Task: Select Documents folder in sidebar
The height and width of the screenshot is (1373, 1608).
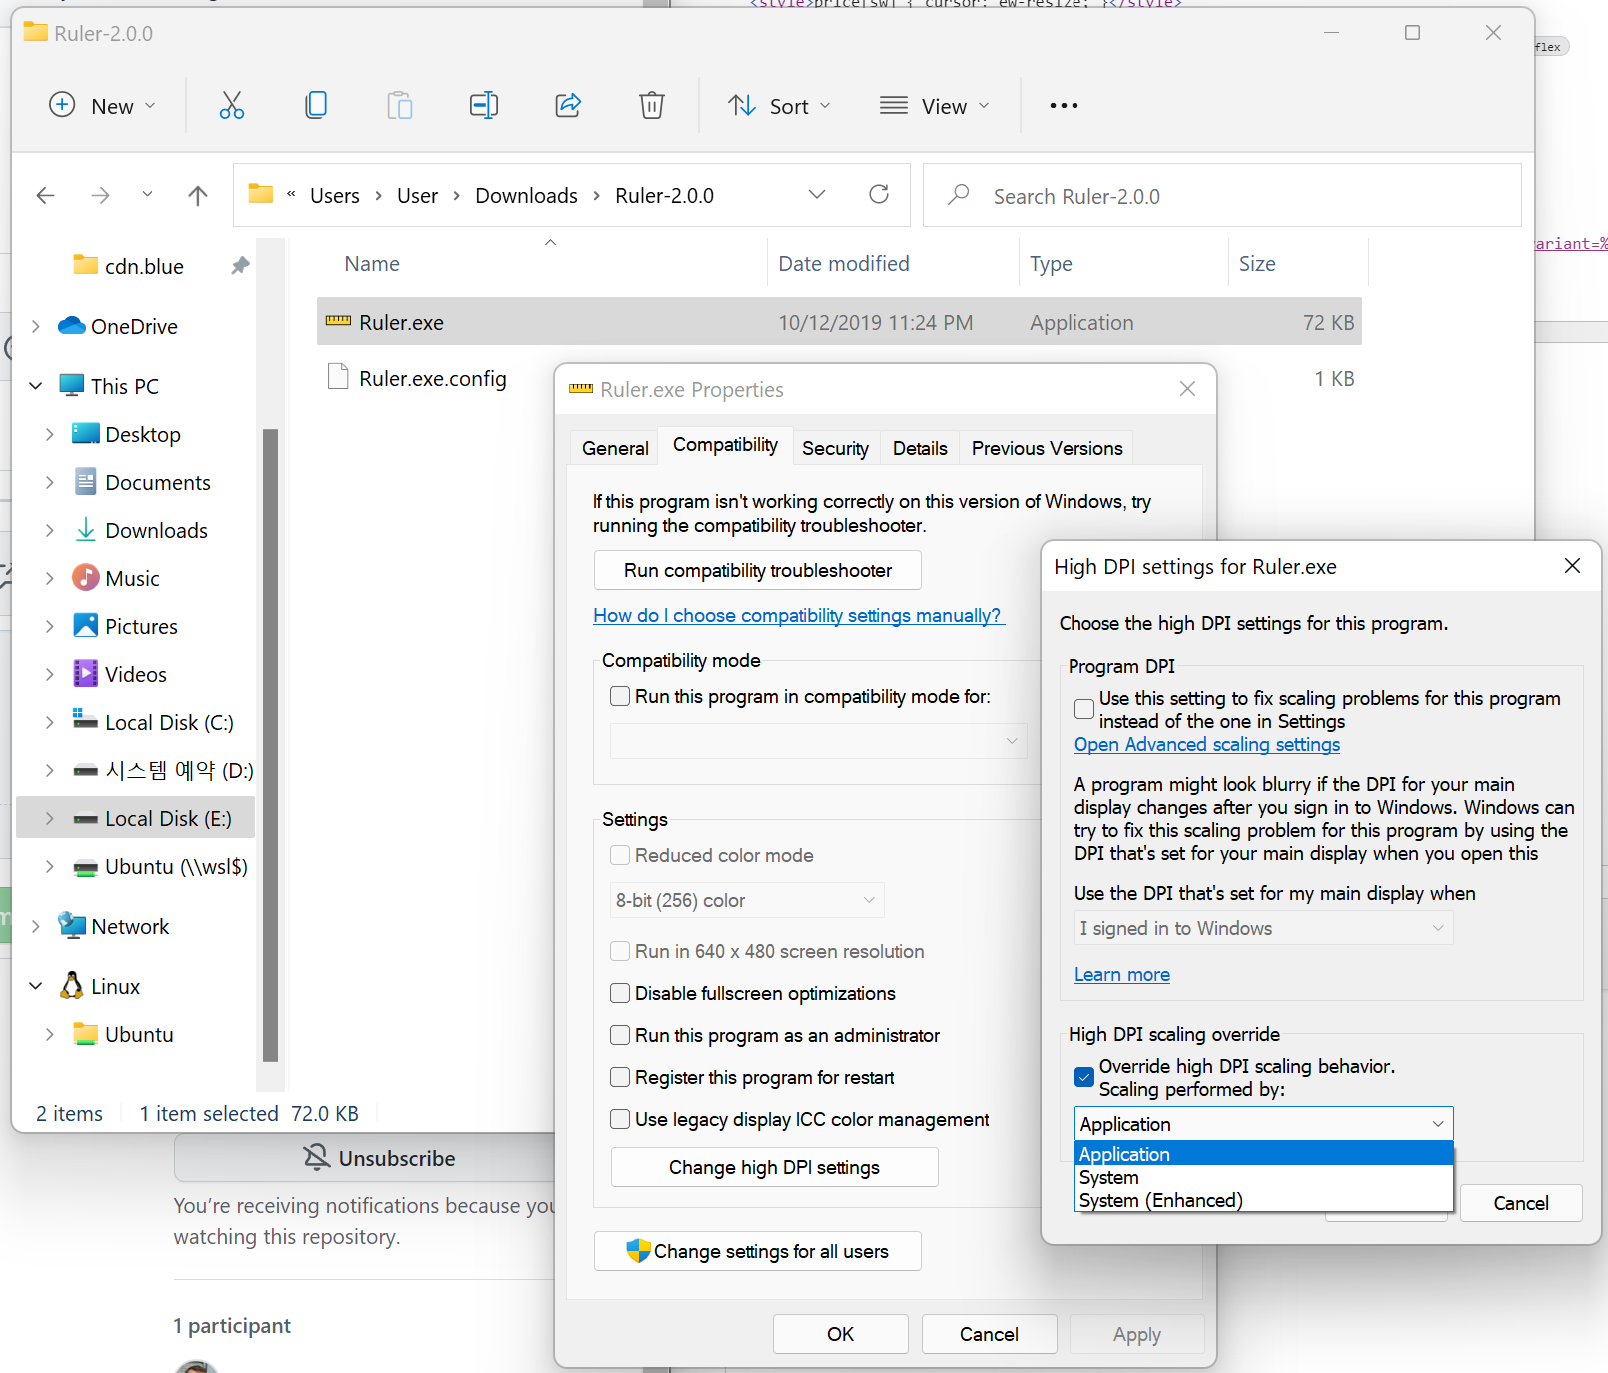Action: [157, 482]
